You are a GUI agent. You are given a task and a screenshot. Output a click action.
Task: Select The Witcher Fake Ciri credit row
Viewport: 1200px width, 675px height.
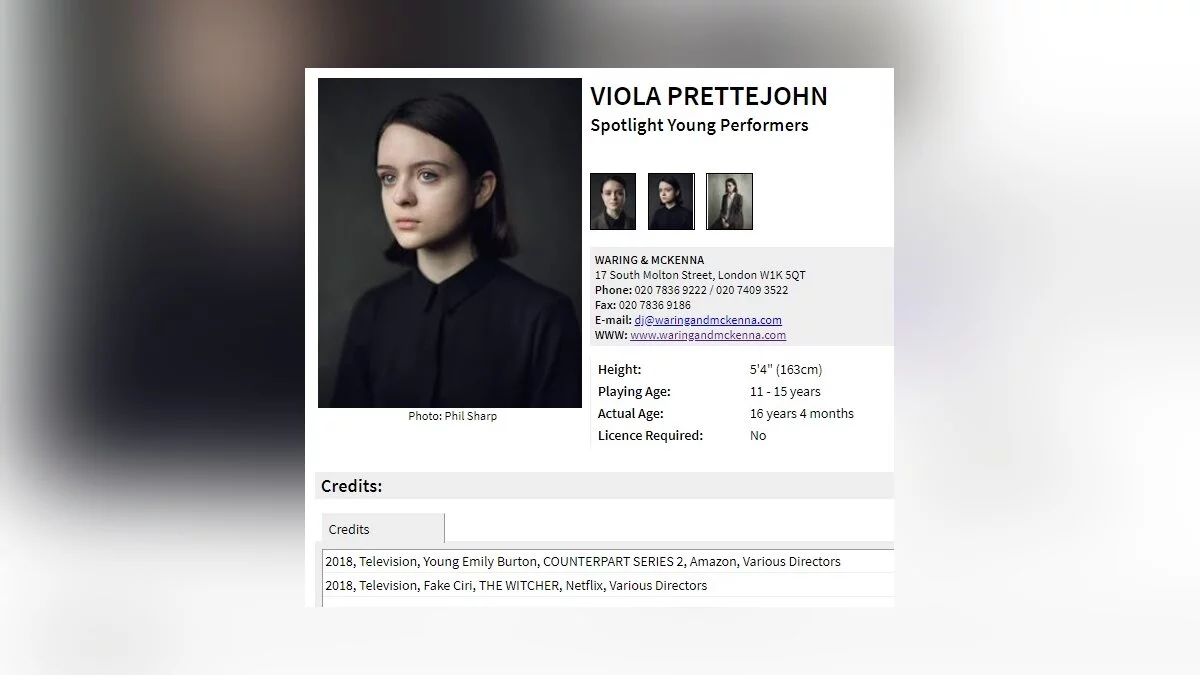click(516, 585)
